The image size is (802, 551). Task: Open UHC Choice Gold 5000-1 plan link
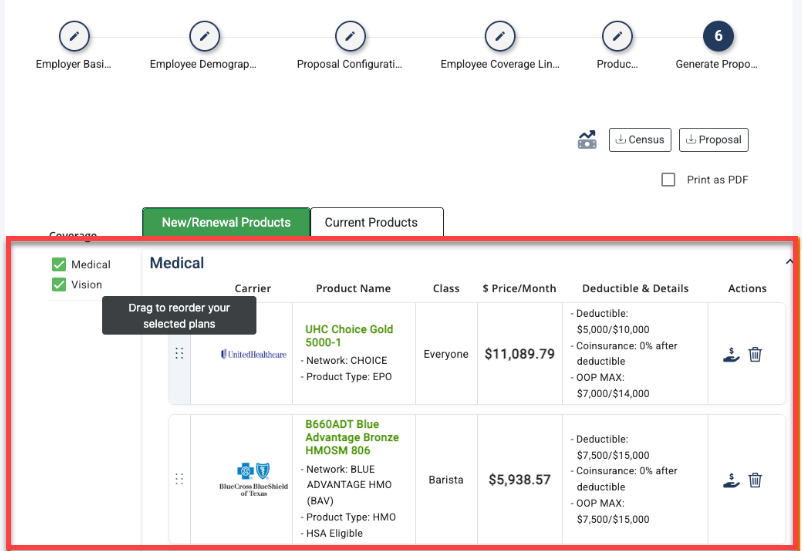click(349, 336)
